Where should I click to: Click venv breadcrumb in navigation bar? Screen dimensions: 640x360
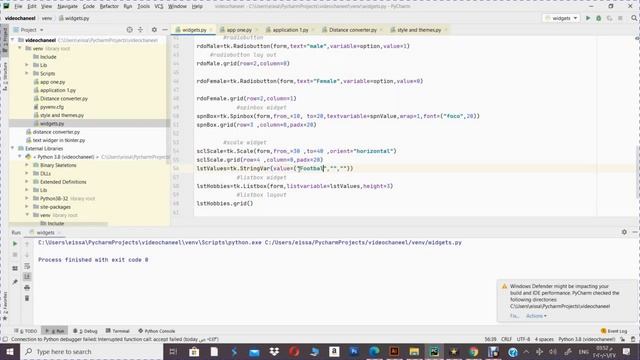pos(47,18)
